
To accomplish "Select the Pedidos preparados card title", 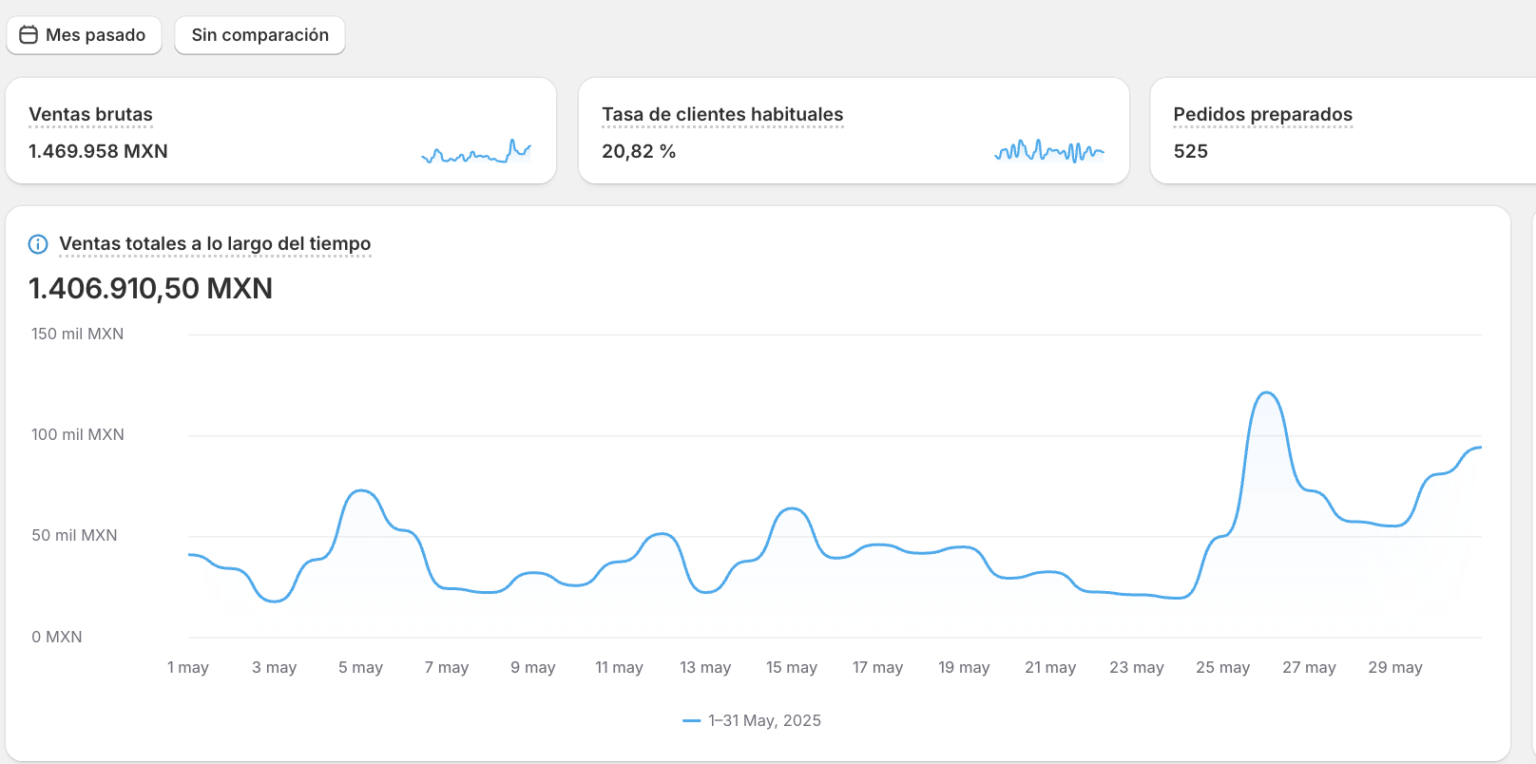I will pos(1262,115).
